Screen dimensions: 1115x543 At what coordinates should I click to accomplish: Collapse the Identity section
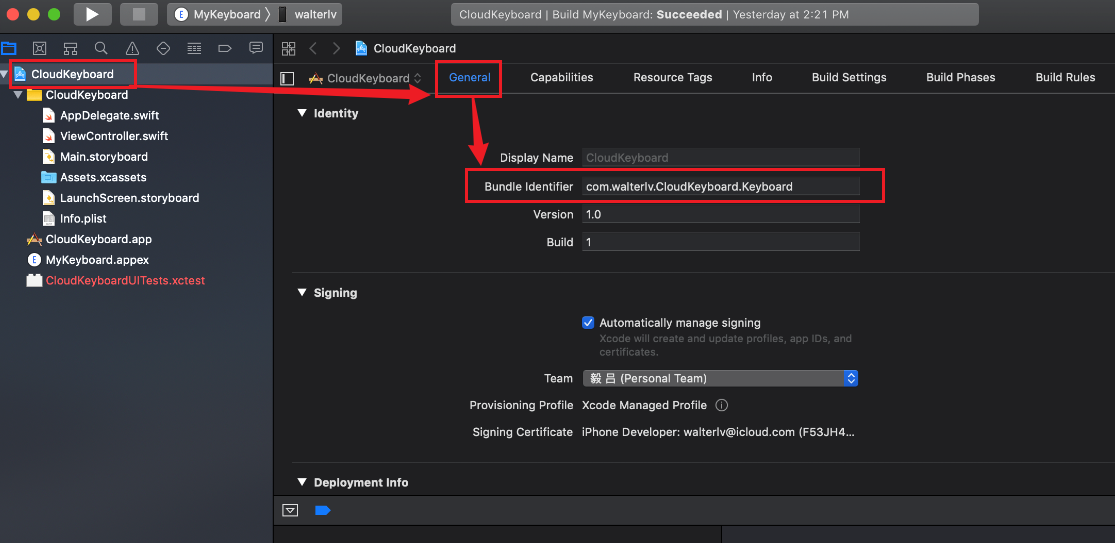tap(302, 113)
